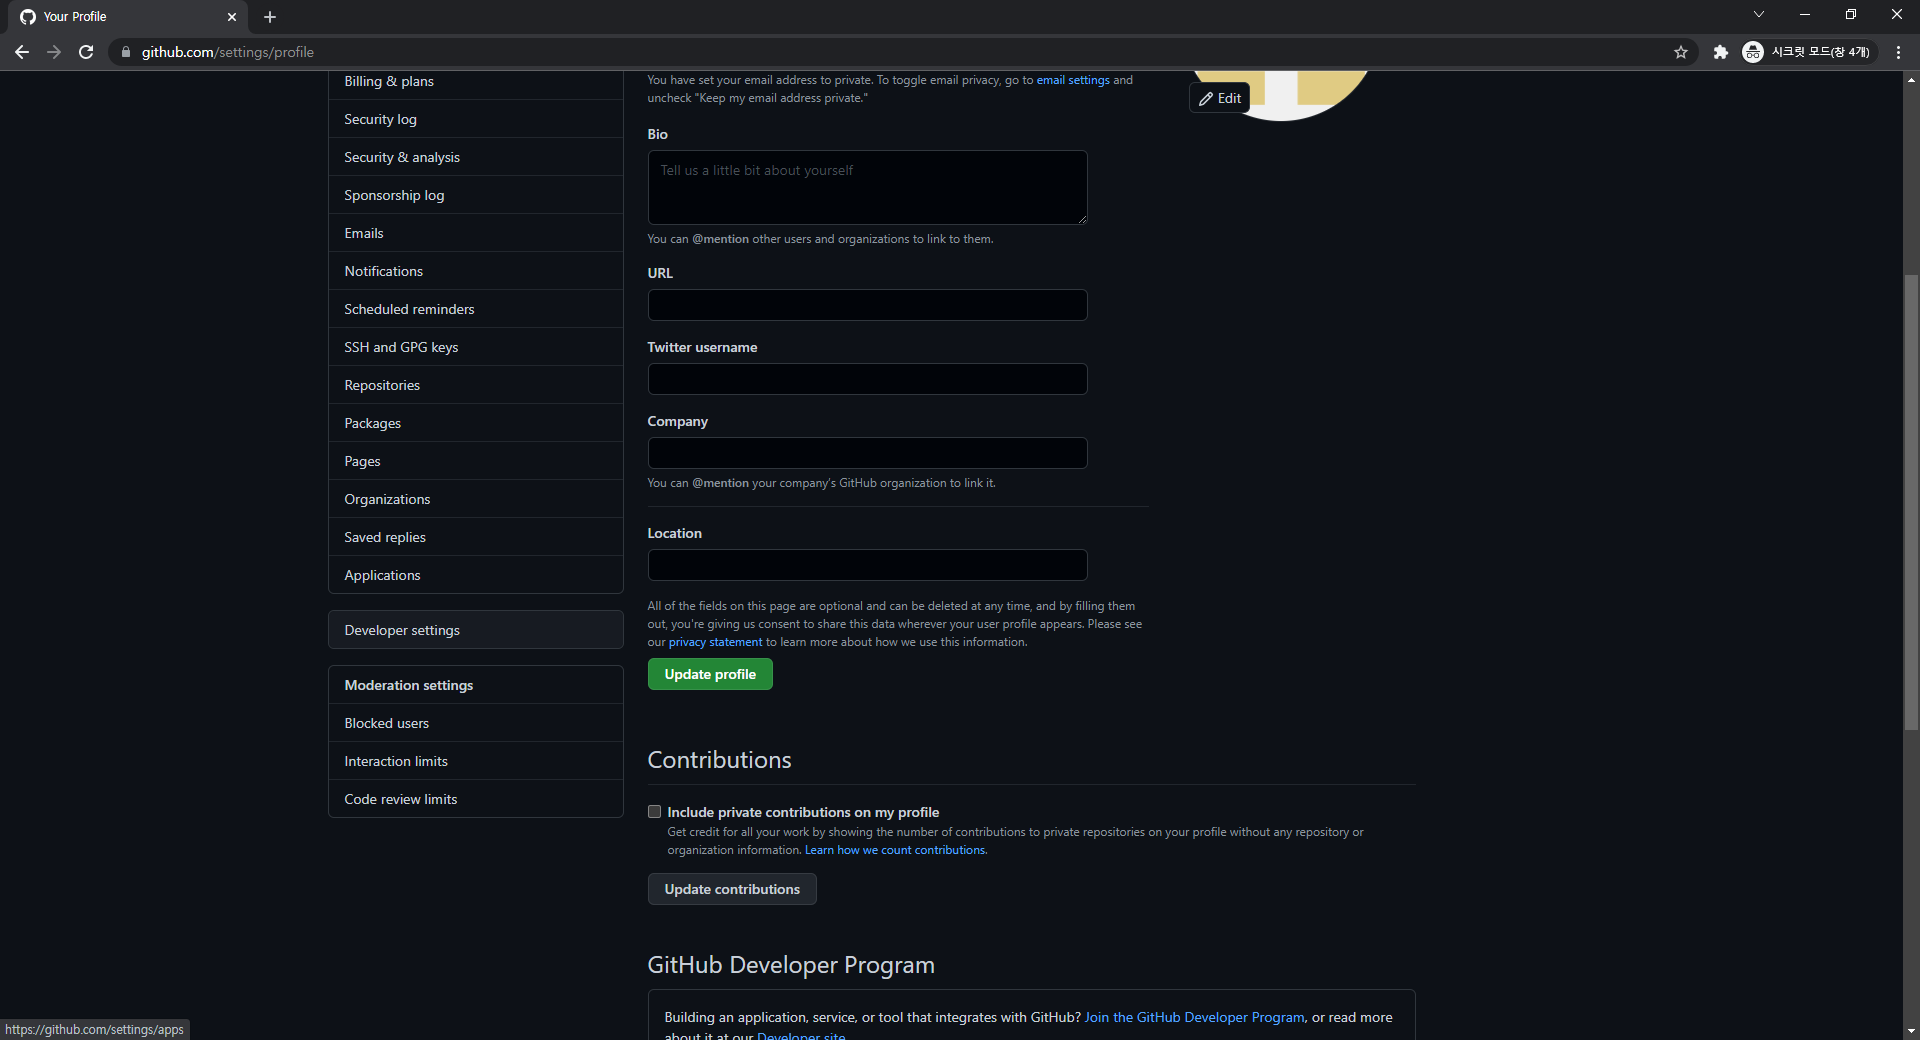Open a new tab with the plus button
The image size is (1920, 1040).
pos(270,17)
